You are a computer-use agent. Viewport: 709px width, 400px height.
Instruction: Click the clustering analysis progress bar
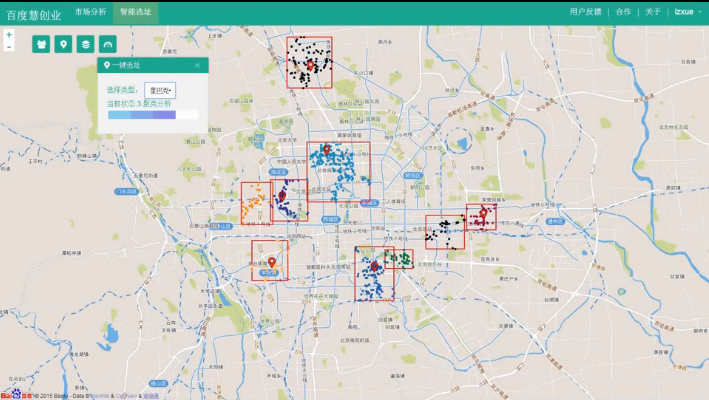tap(141, 116)
